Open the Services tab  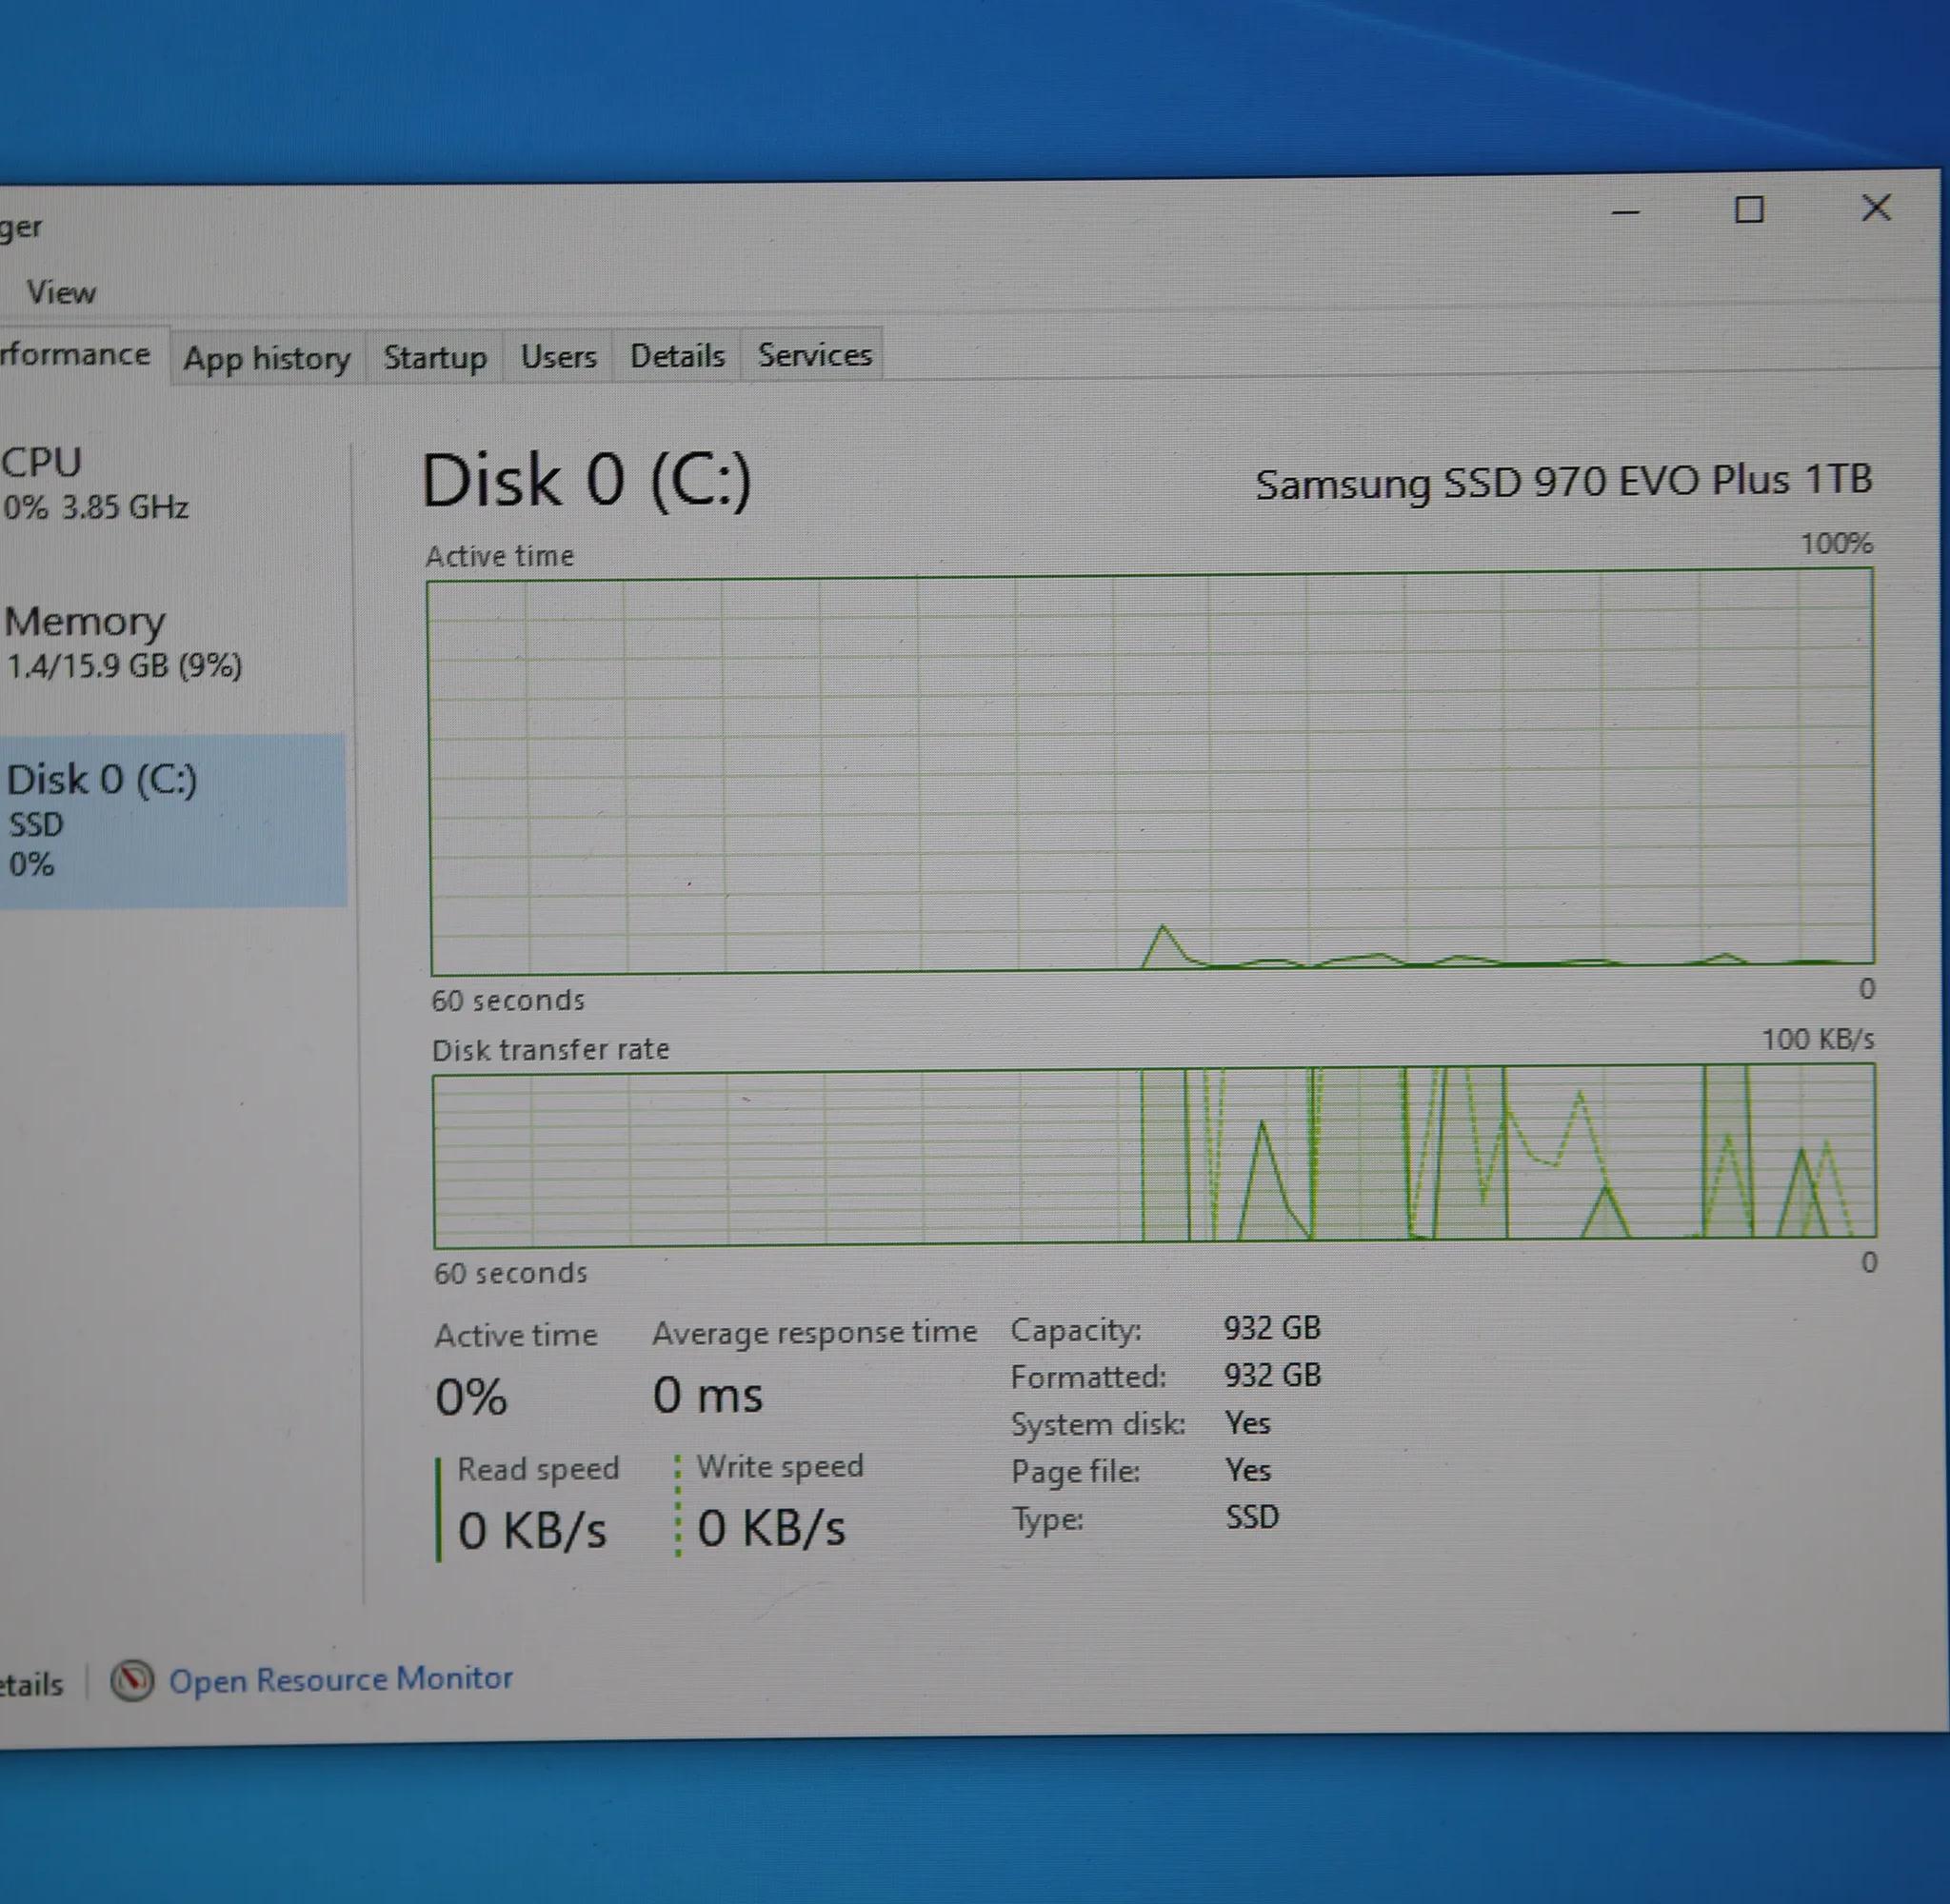pos(814,353)
